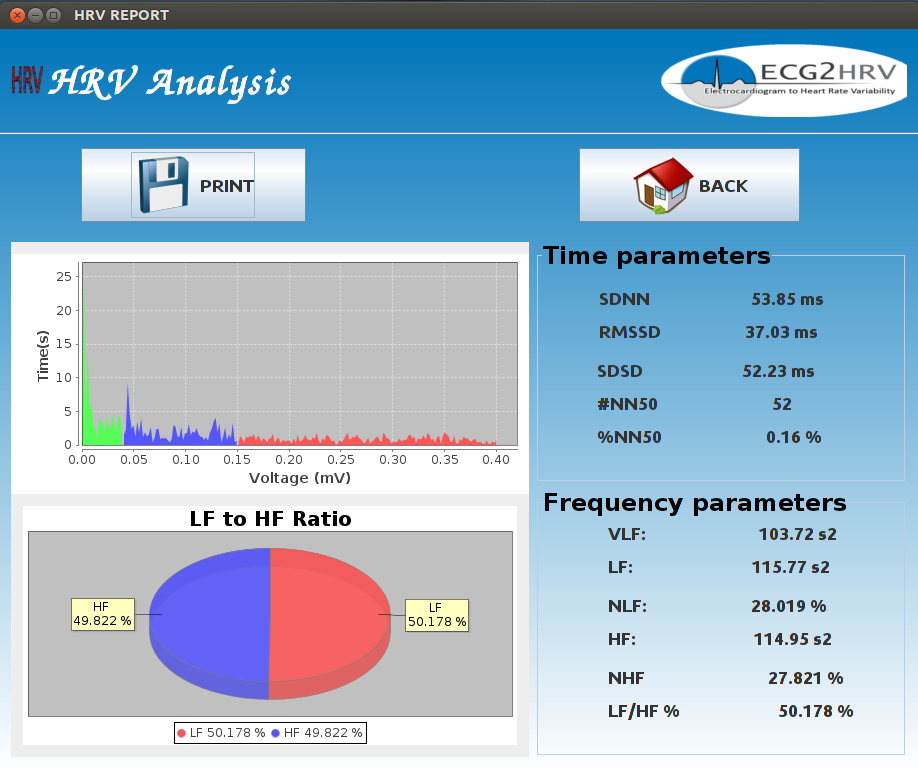918x768 pixels.
Task: Close the HRV REPORT window
Action: point(17,15)
